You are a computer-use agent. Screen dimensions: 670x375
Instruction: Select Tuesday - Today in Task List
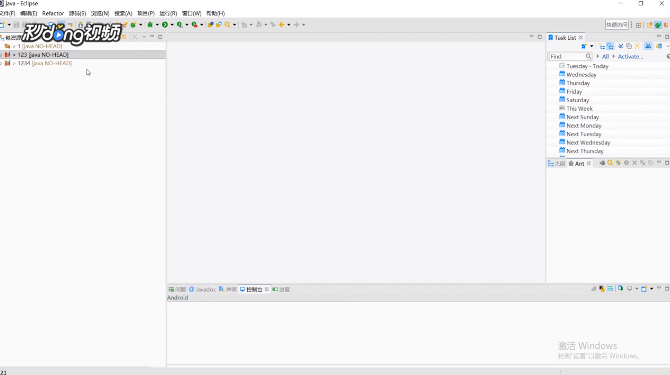click(587, 66)
